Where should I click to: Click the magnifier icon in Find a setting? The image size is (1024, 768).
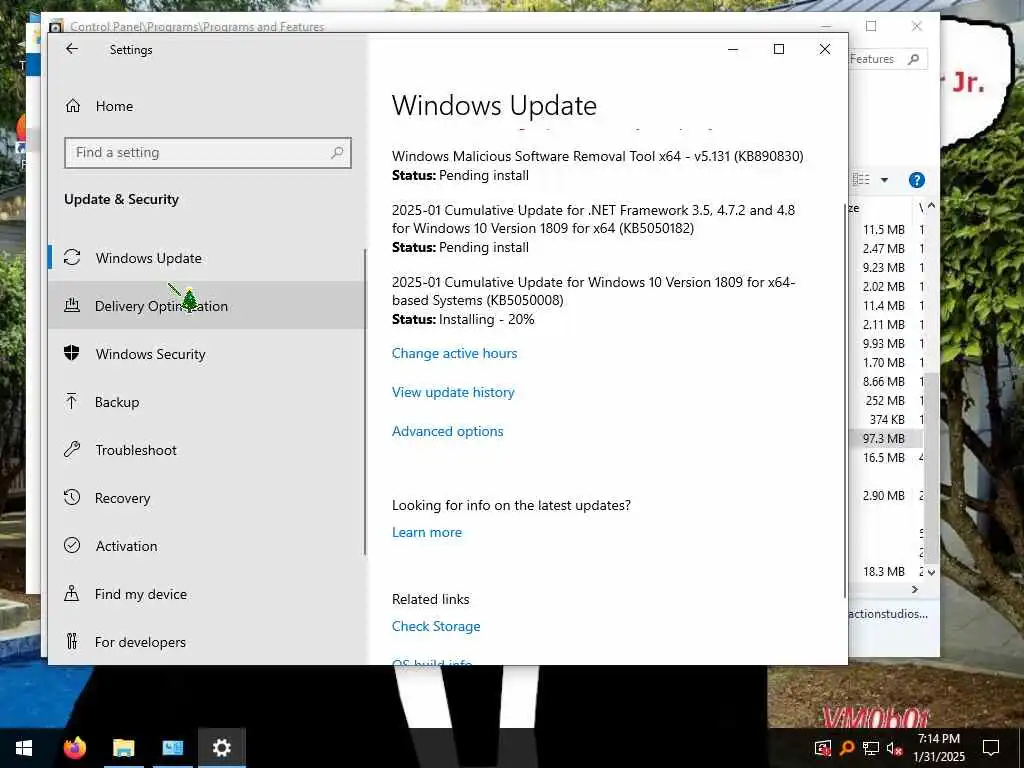(337, 152)
